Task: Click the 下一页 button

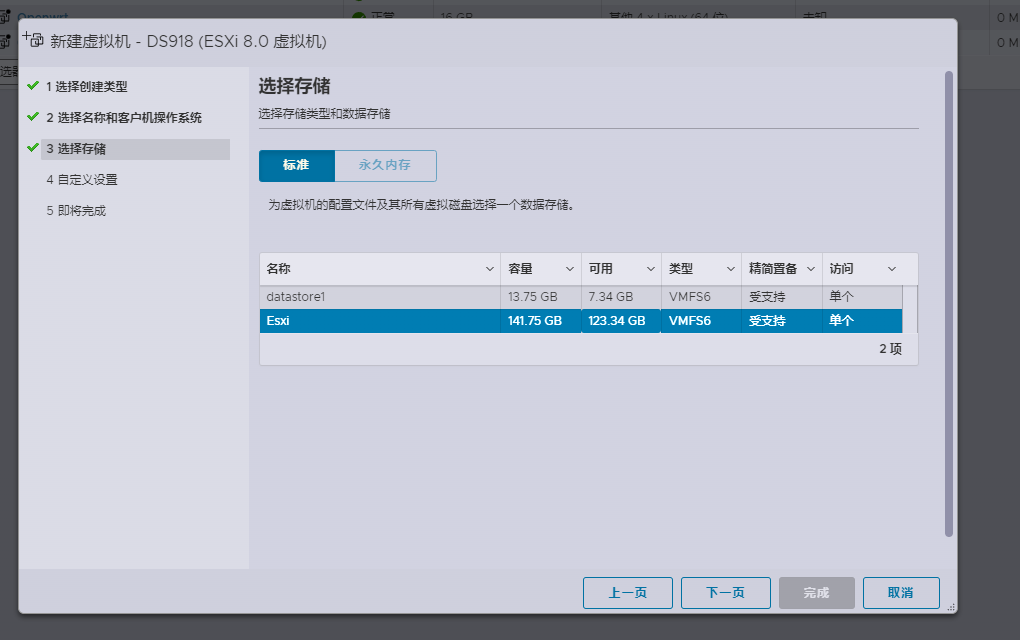Action: tap(725, 593)
